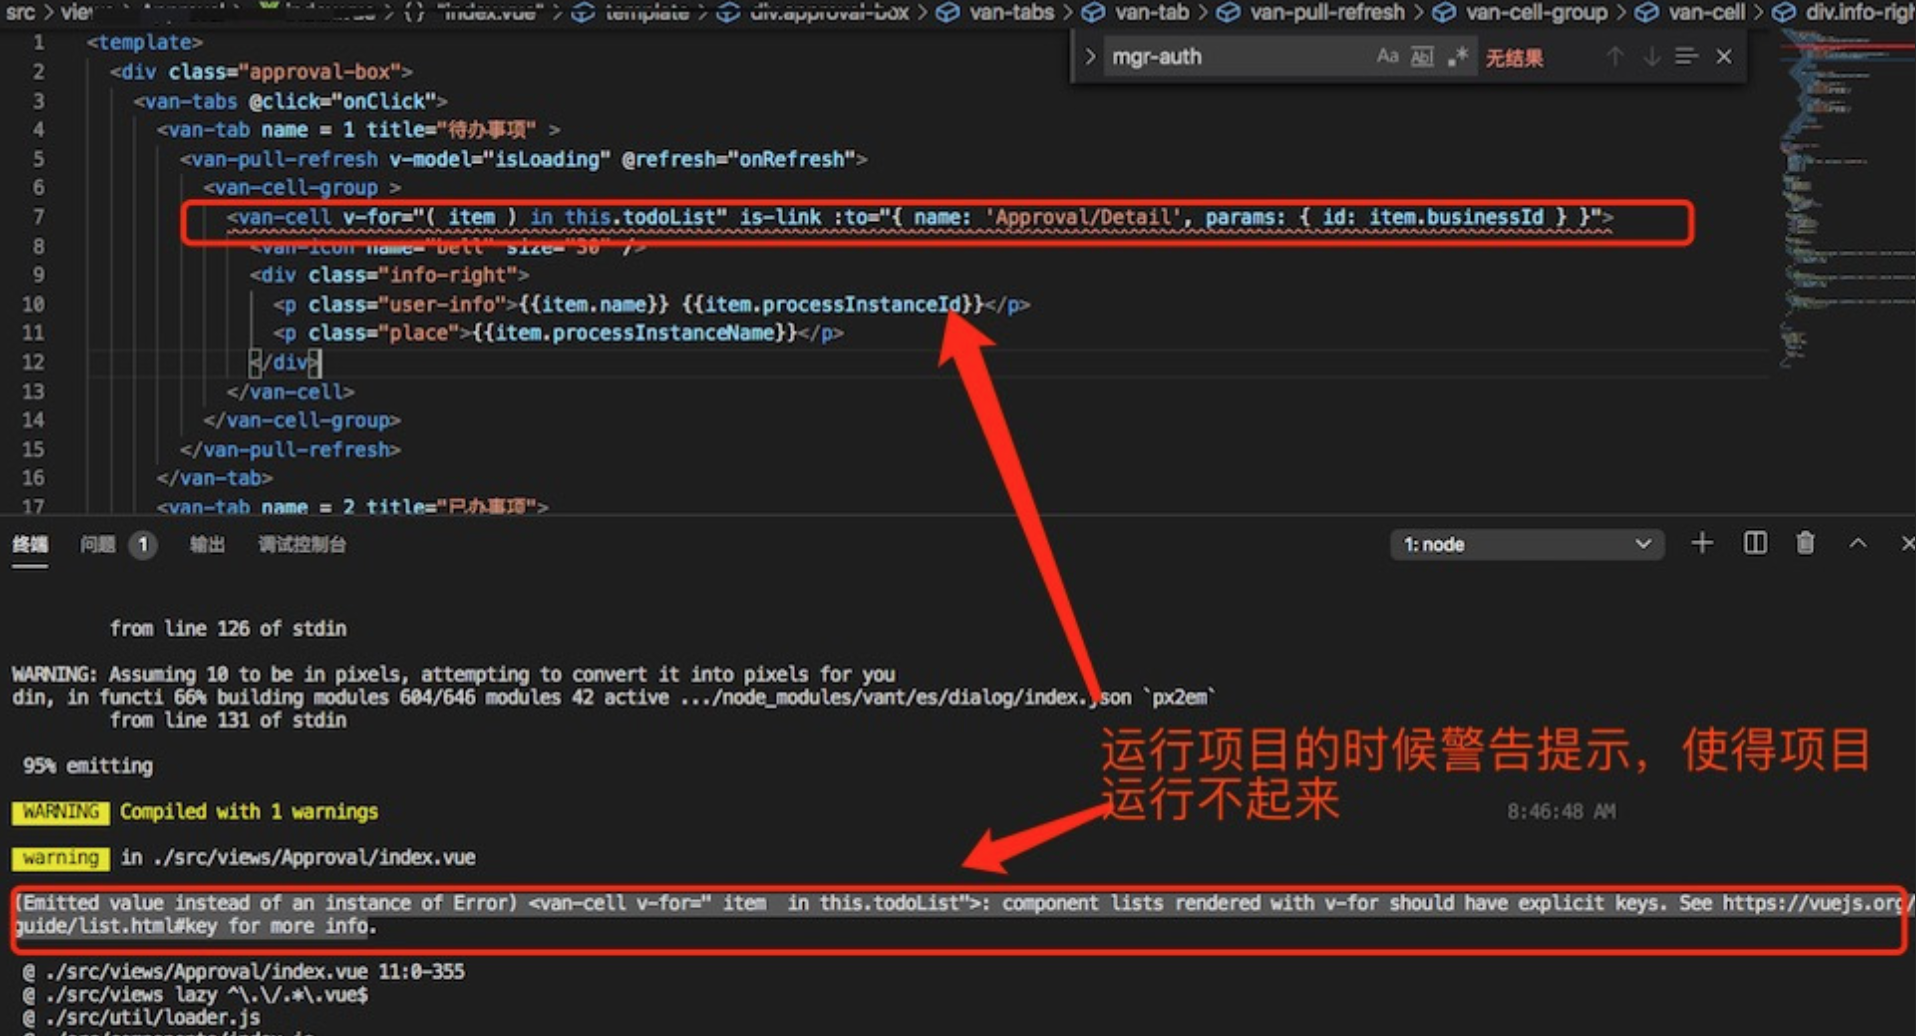Viewport: 1916px width, 1036px height.
Task: Close the find widget
Action: click(1724, 57)
